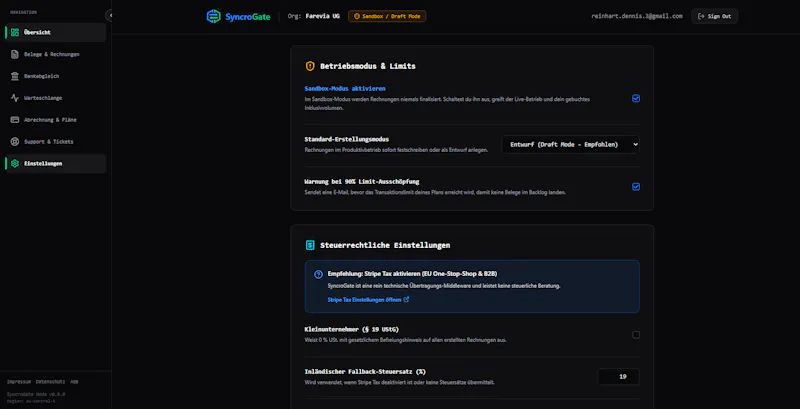Viewport: 800px width, 409px height.
Task: Click the Steuerrechtliche Einstellungen receipt icon
Action: 310,245
